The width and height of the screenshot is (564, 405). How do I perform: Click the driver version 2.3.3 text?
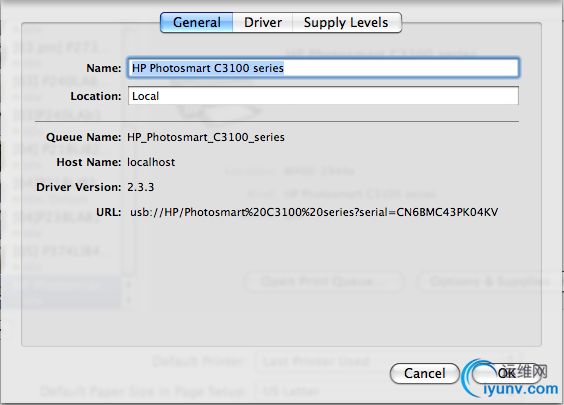coord(141,187)
